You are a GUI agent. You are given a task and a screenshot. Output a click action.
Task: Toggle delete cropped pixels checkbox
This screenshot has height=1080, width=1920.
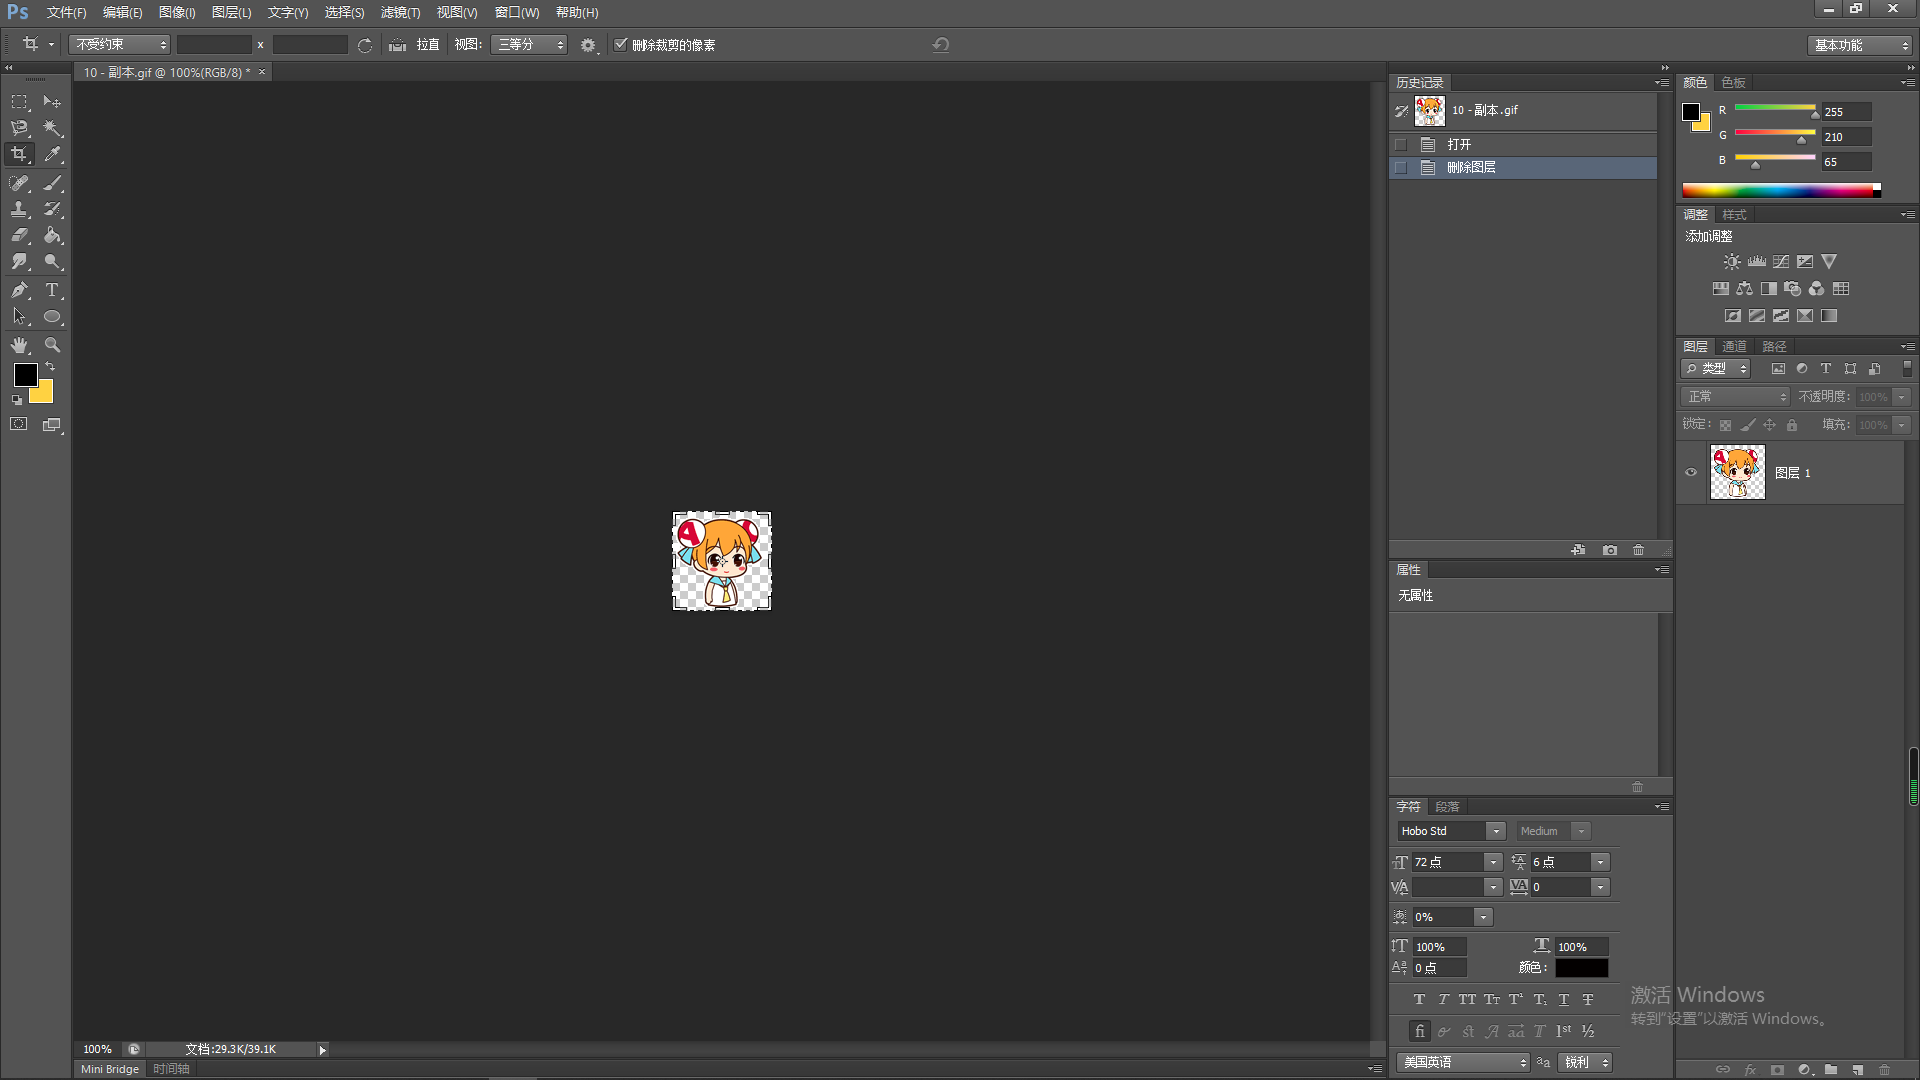pyautogui.click(x=621, y=44)
